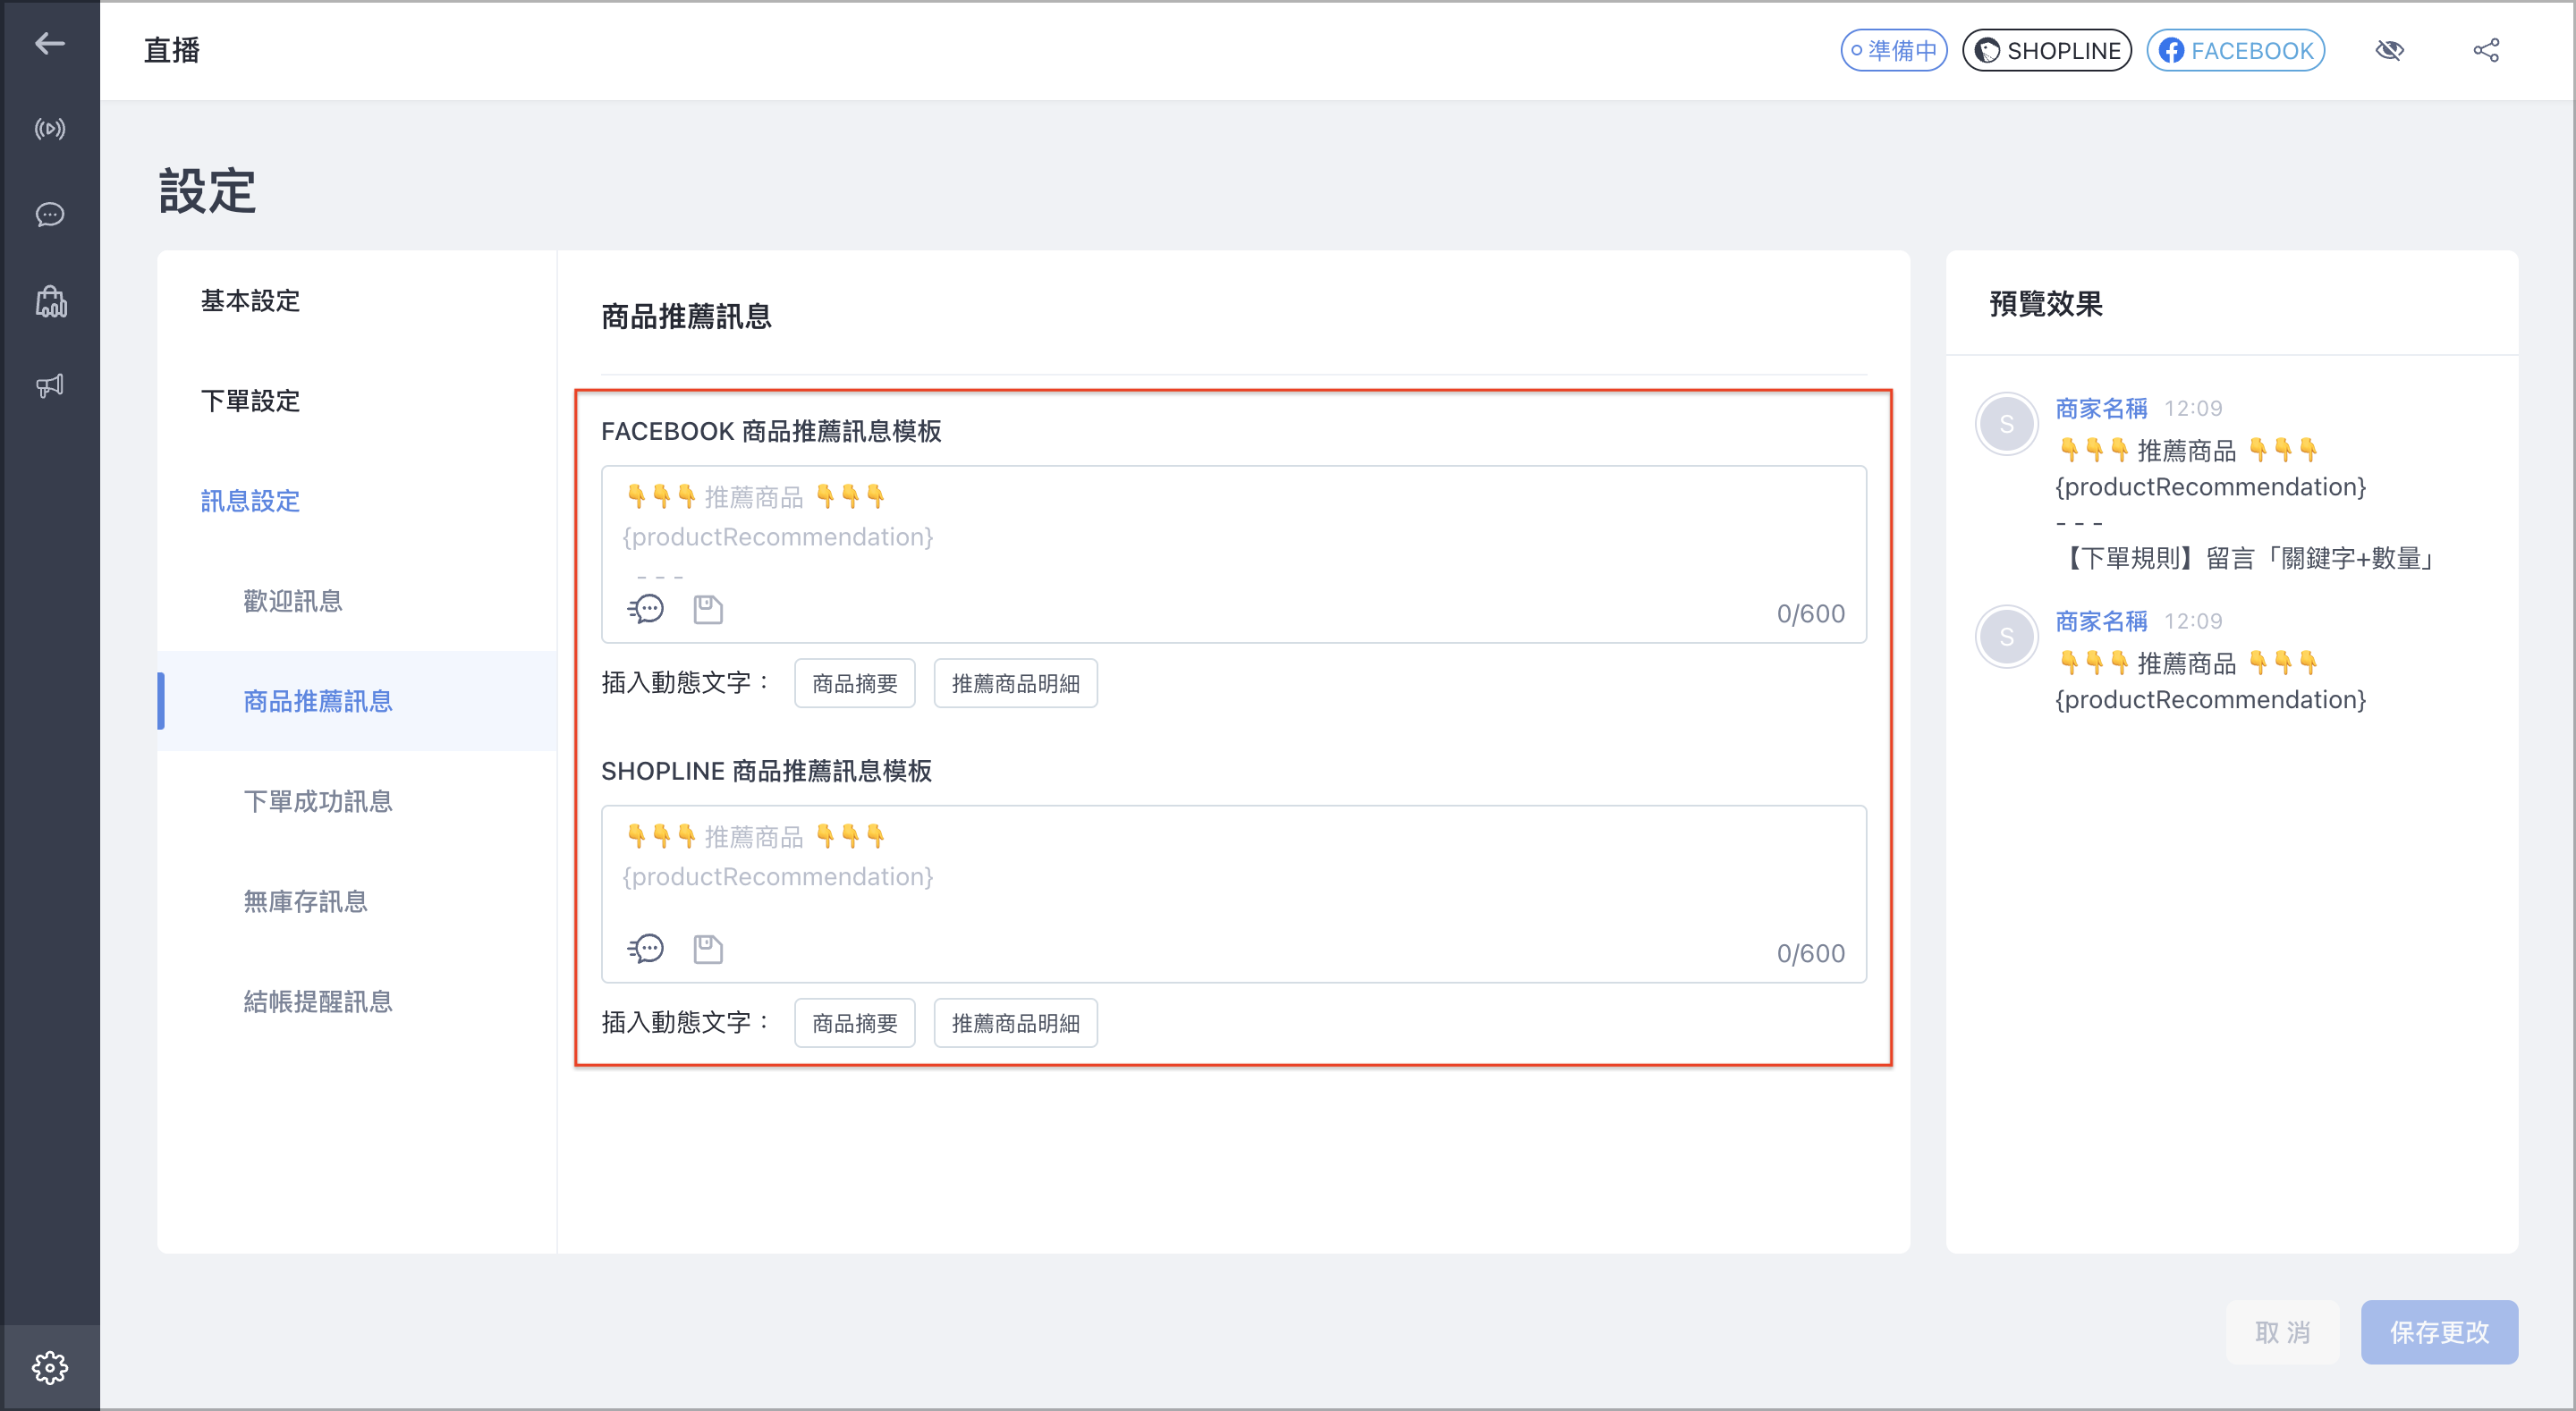Click the 0/600 counter in SHOPLINE template

pyautogui.click(x=1810, y=953)
